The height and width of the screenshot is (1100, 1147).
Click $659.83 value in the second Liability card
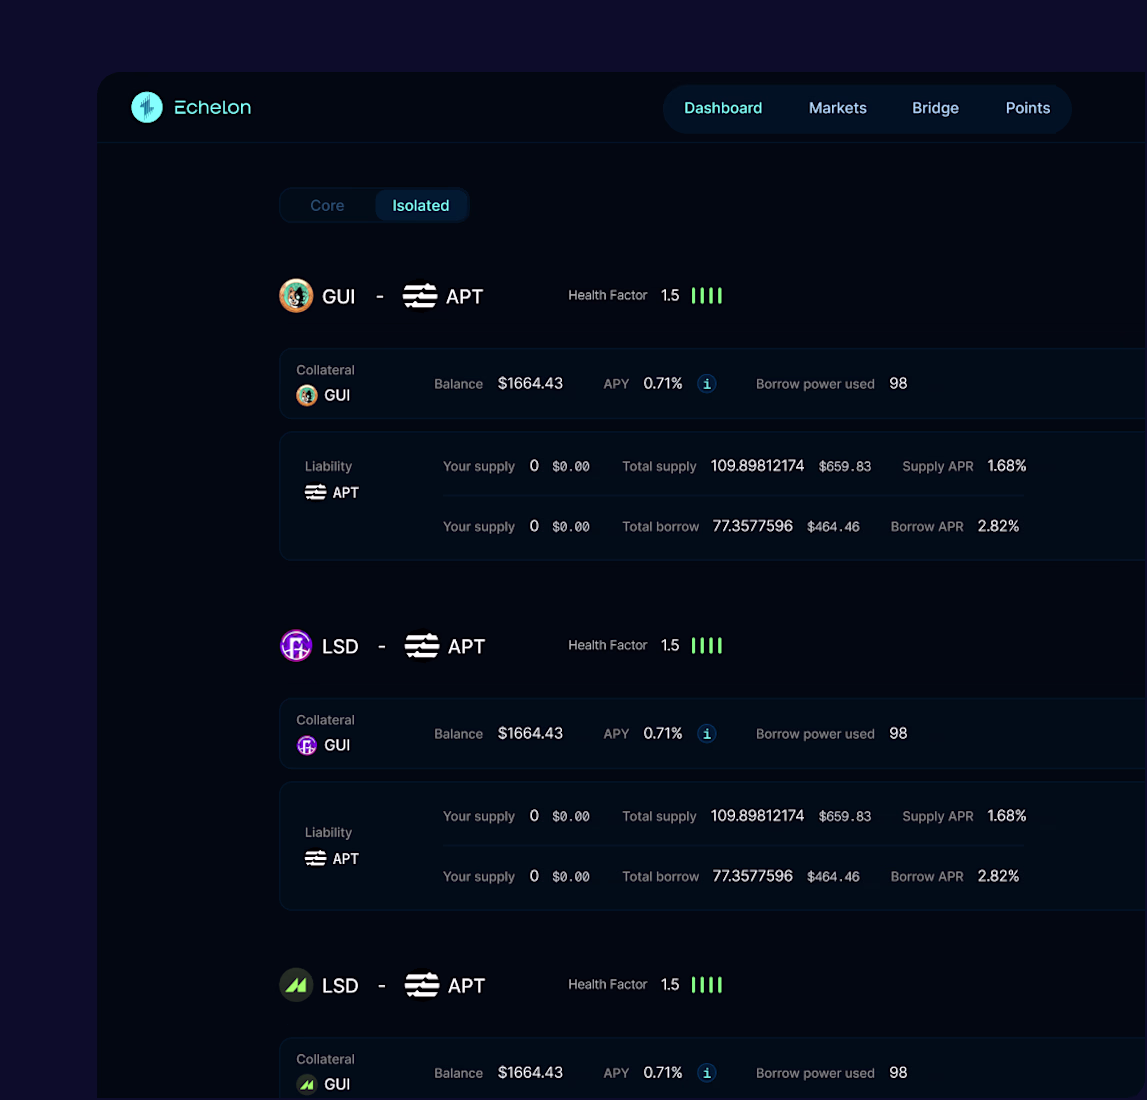(845, 816)
